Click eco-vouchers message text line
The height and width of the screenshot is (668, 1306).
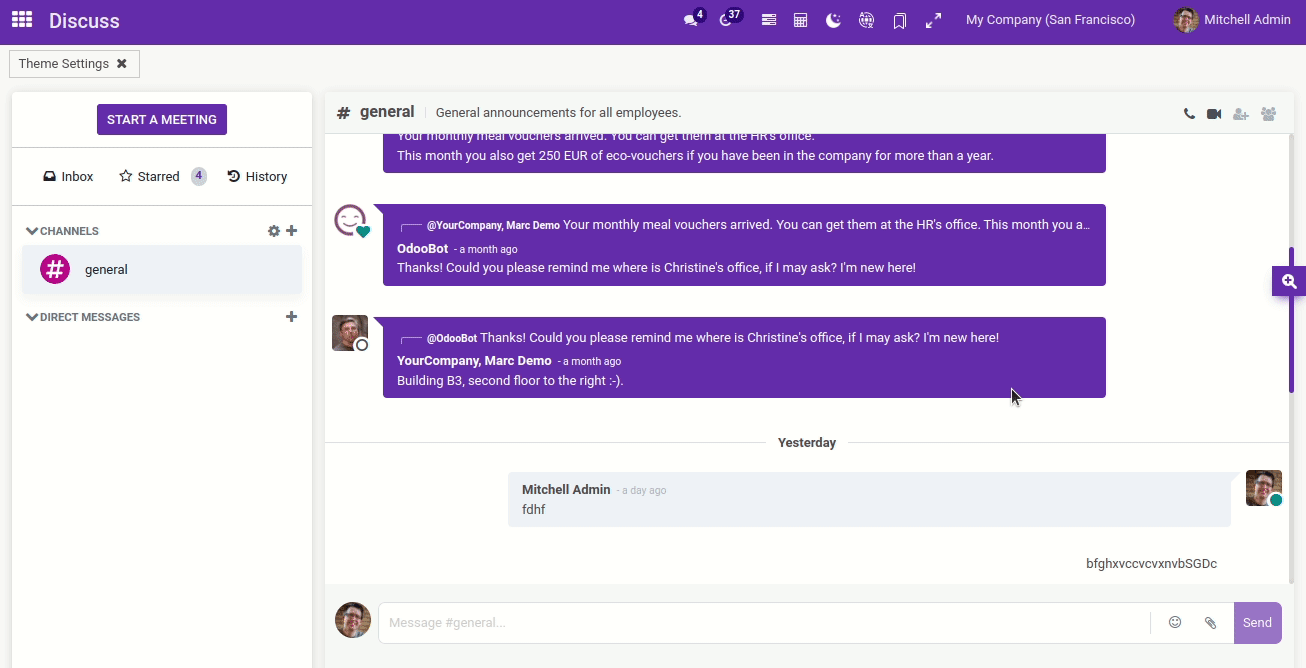tap(695, 156)
